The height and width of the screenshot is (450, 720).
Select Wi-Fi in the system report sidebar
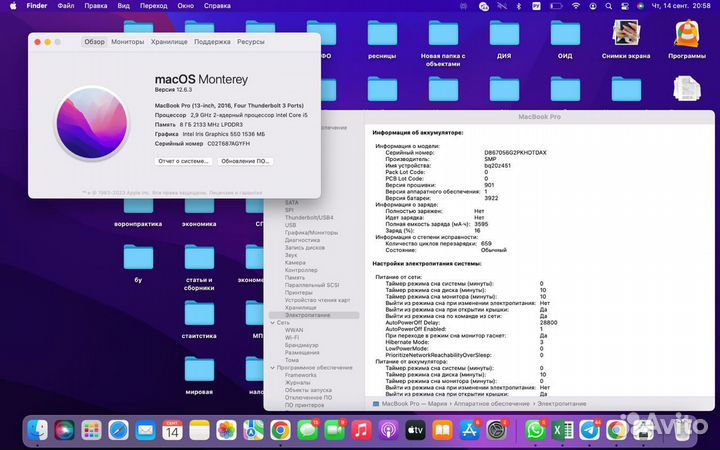(x=292, y=338)
